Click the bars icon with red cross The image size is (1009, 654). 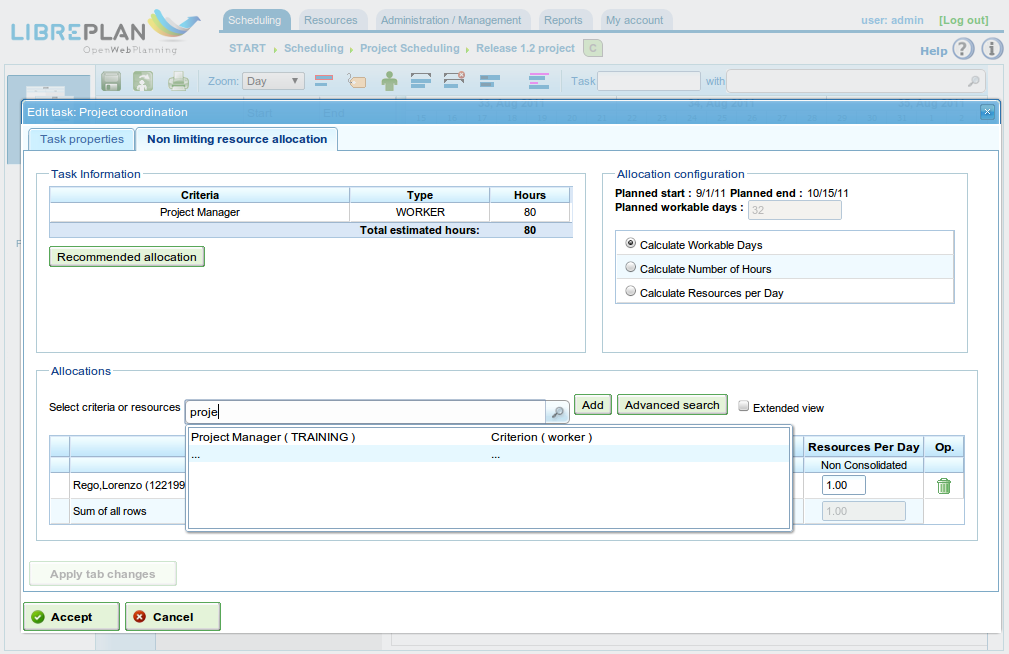point(454,80)
